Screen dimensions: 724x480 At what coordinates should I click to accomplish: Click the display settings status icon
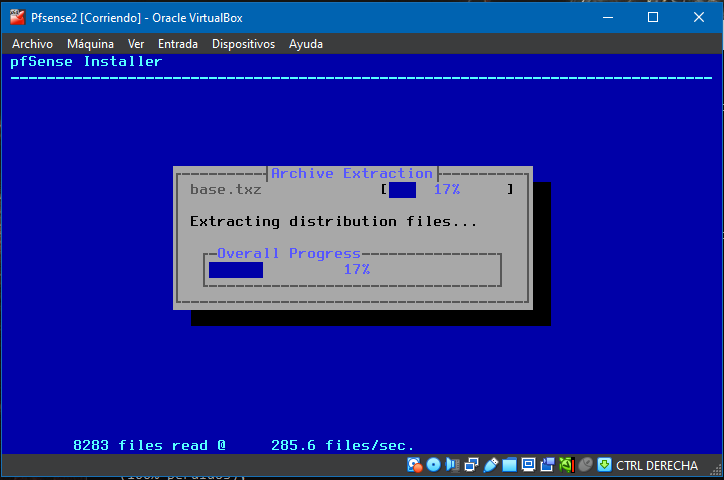pyautogui.click(x=528, y=465)
